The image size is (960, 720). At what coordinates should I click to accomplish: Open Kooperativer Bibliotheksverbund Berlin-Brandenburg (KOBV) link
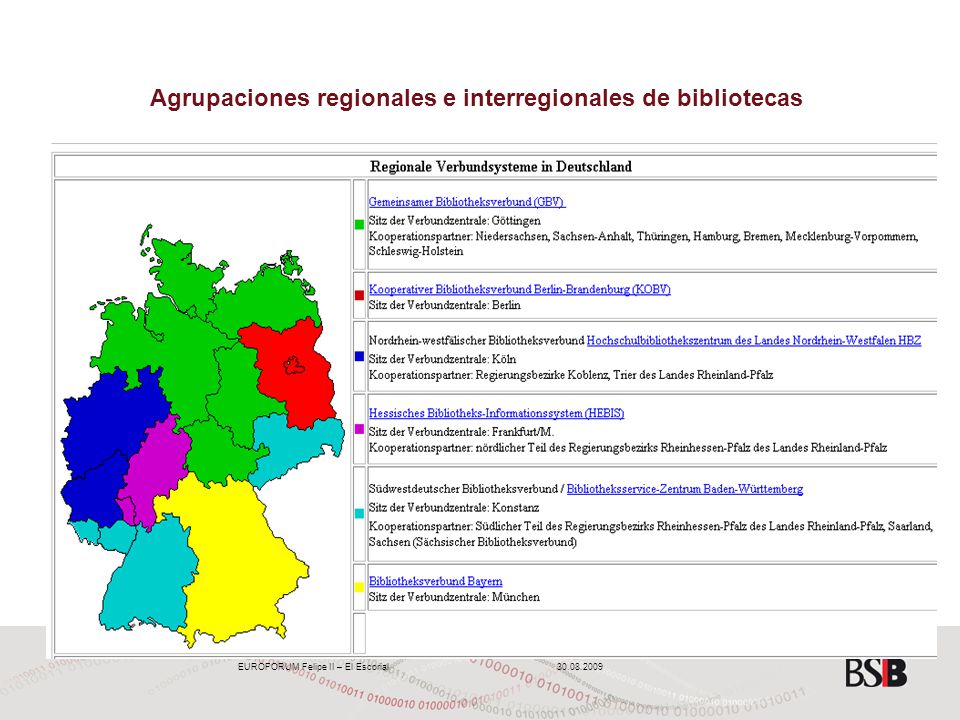pyautogui.click(x=519, y=289)
